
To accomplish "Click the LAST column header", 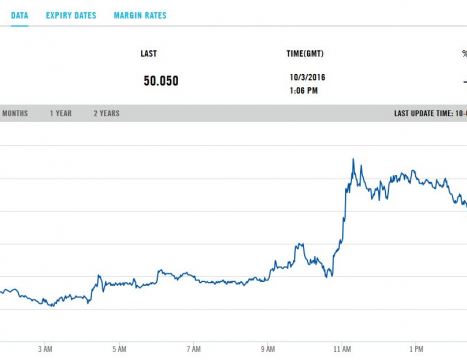I will (x=149, y=54).
